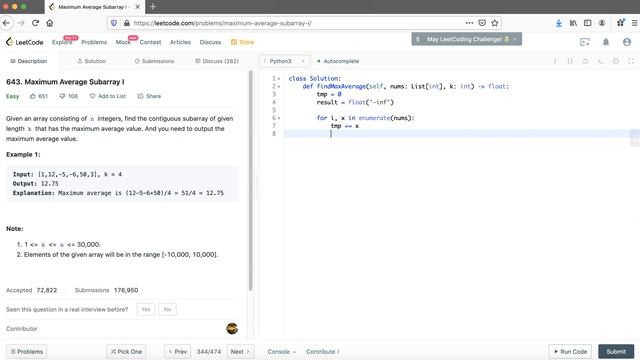
Task: Answer No to seen in interview
Action: [167, 309]
